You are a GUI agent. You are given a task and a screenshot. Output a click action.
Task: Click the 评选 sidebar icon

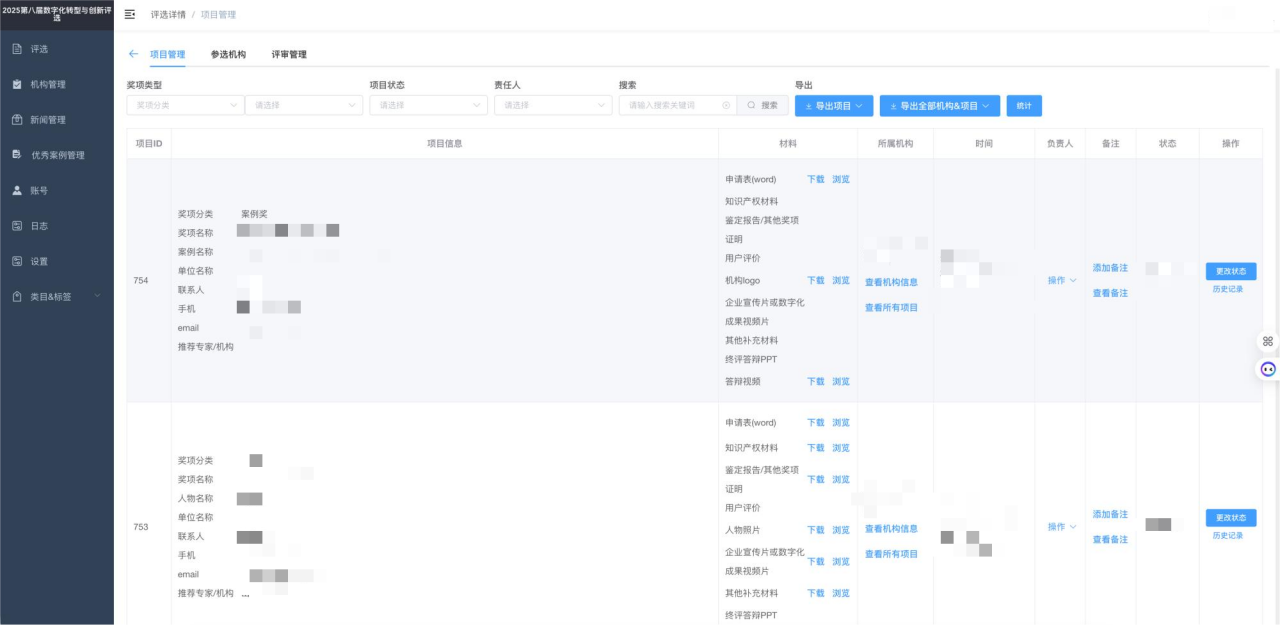pyautogui.click(x=17, y=49)
